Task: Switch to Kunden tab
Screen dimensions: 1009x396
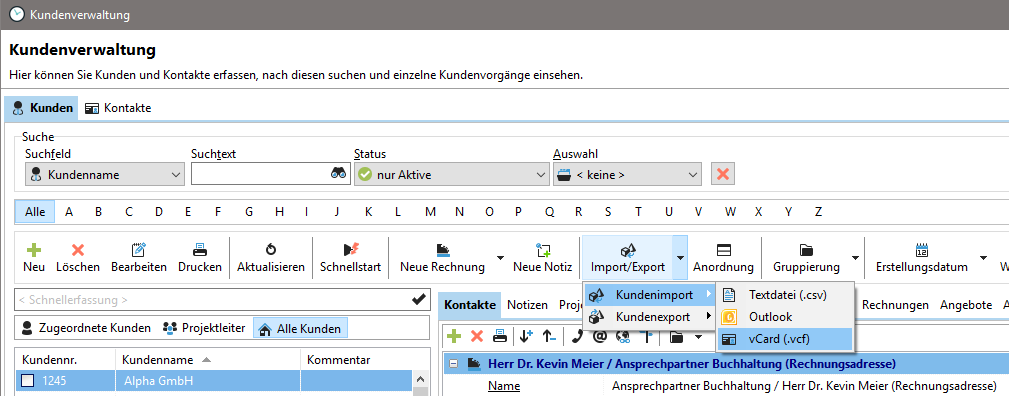Action: [42, 108]
